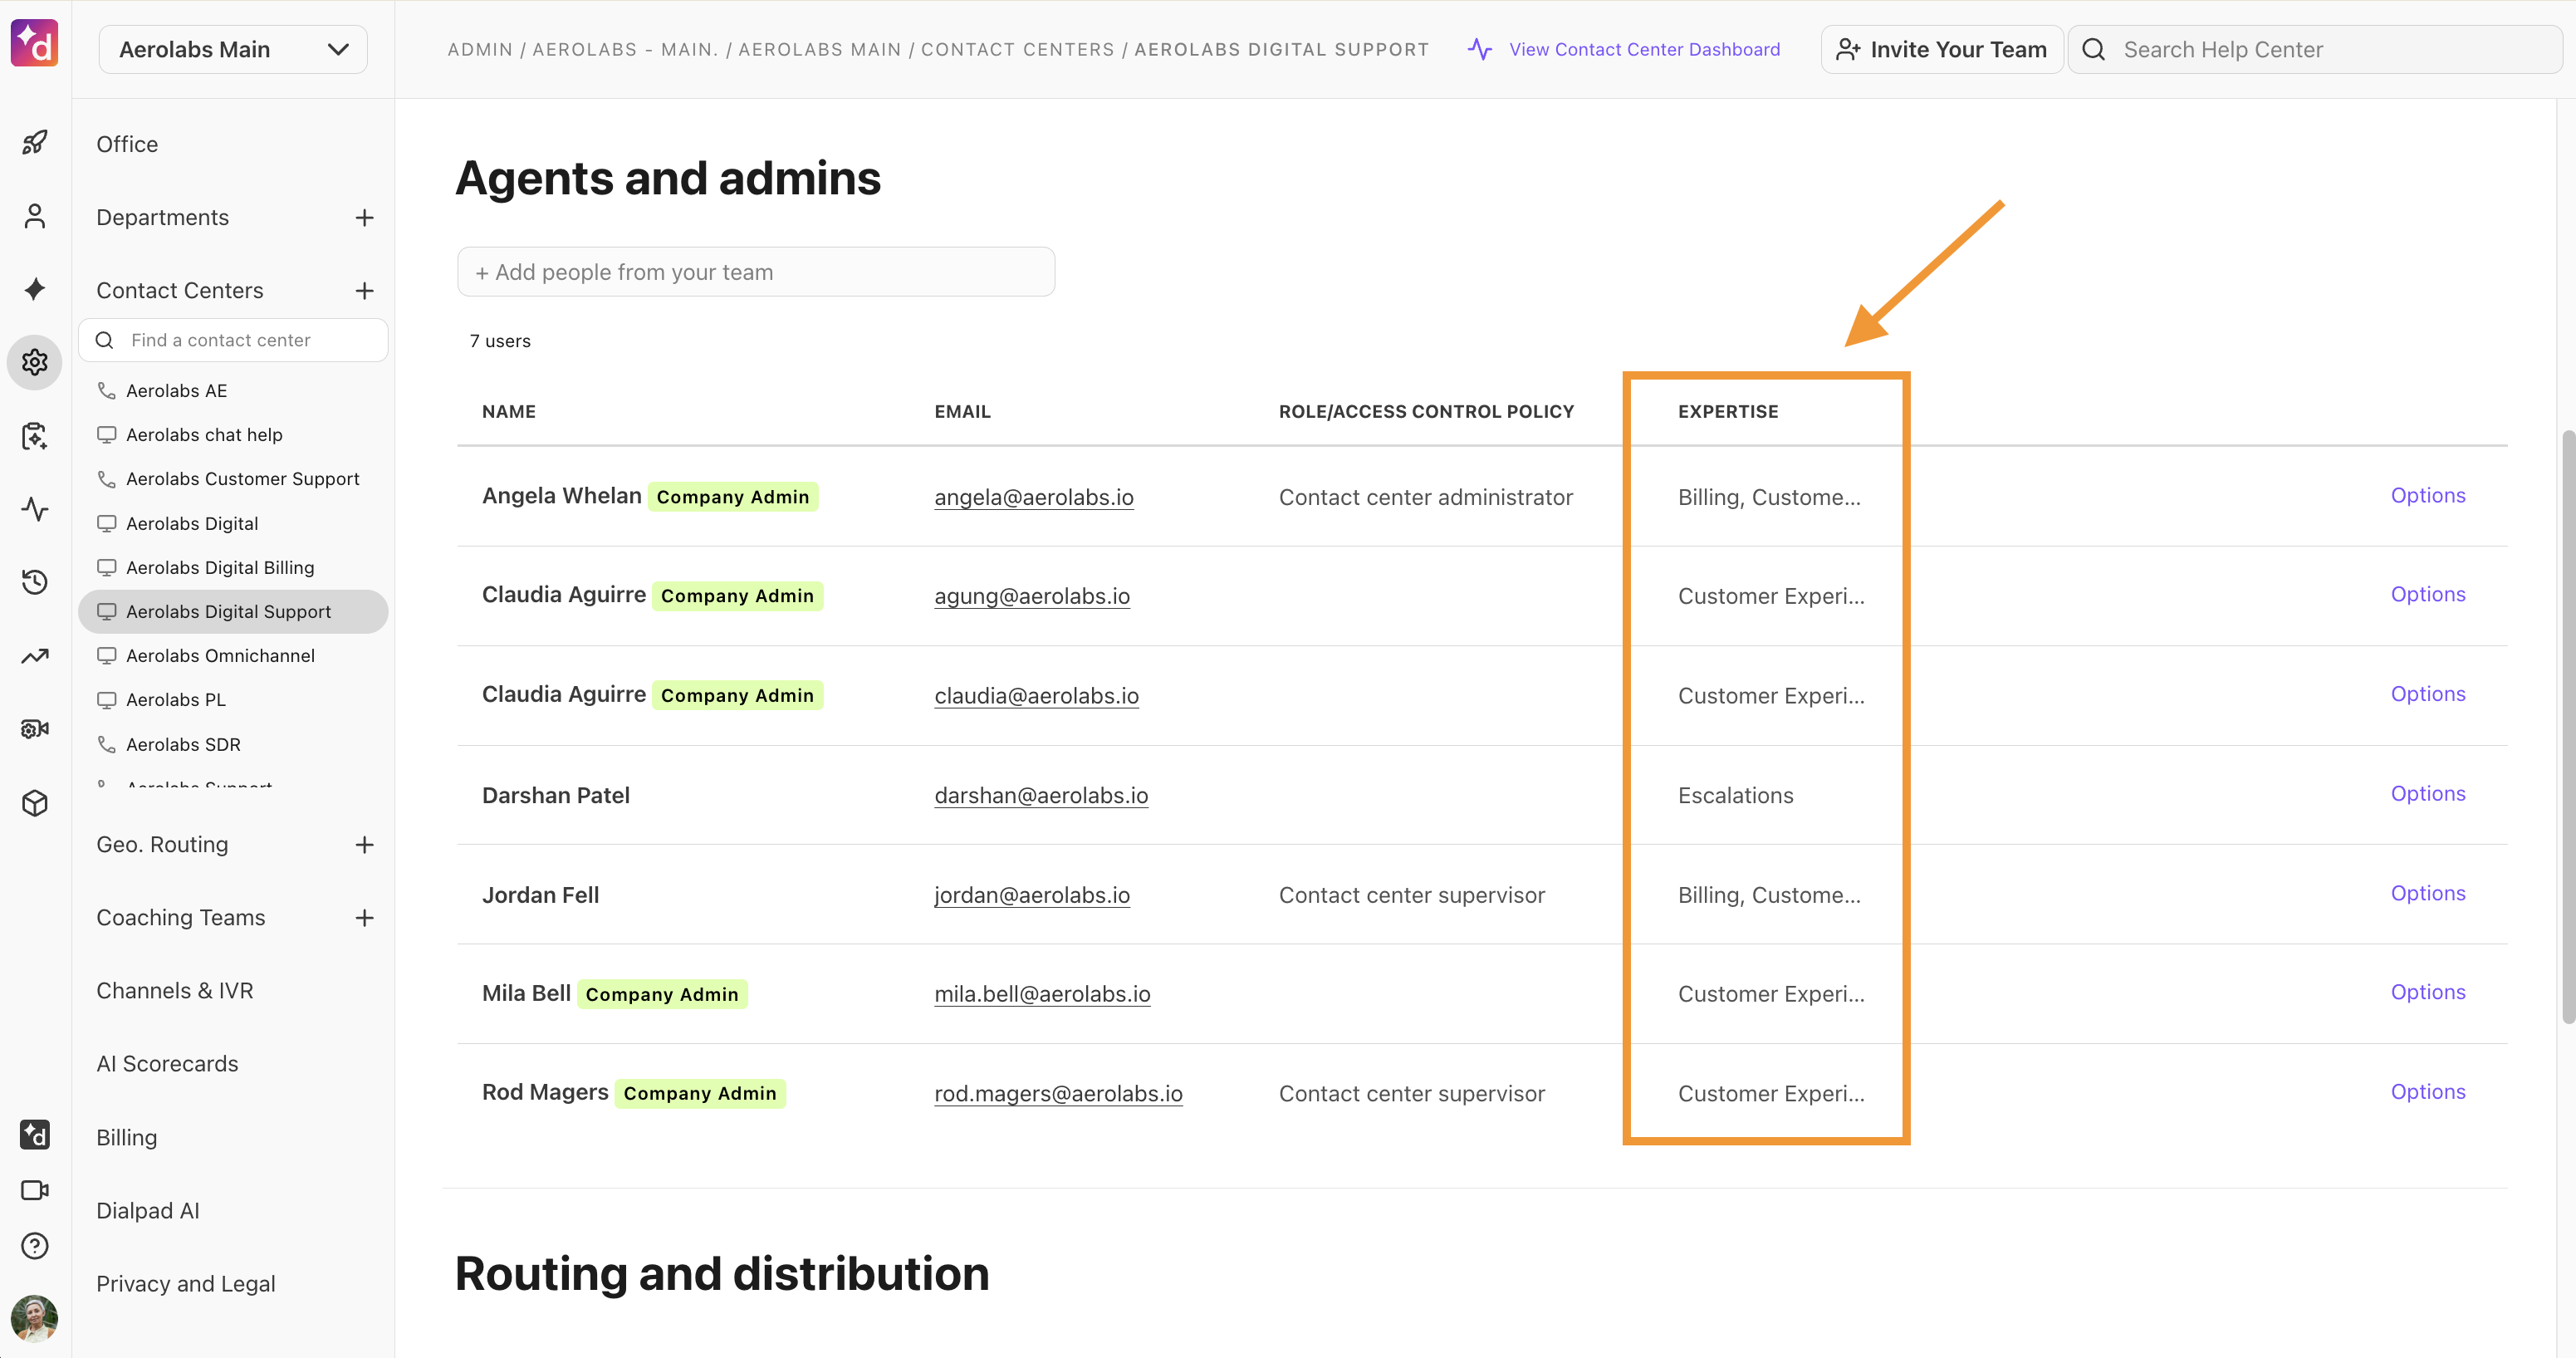Open the Office menu item

[127, 144]
